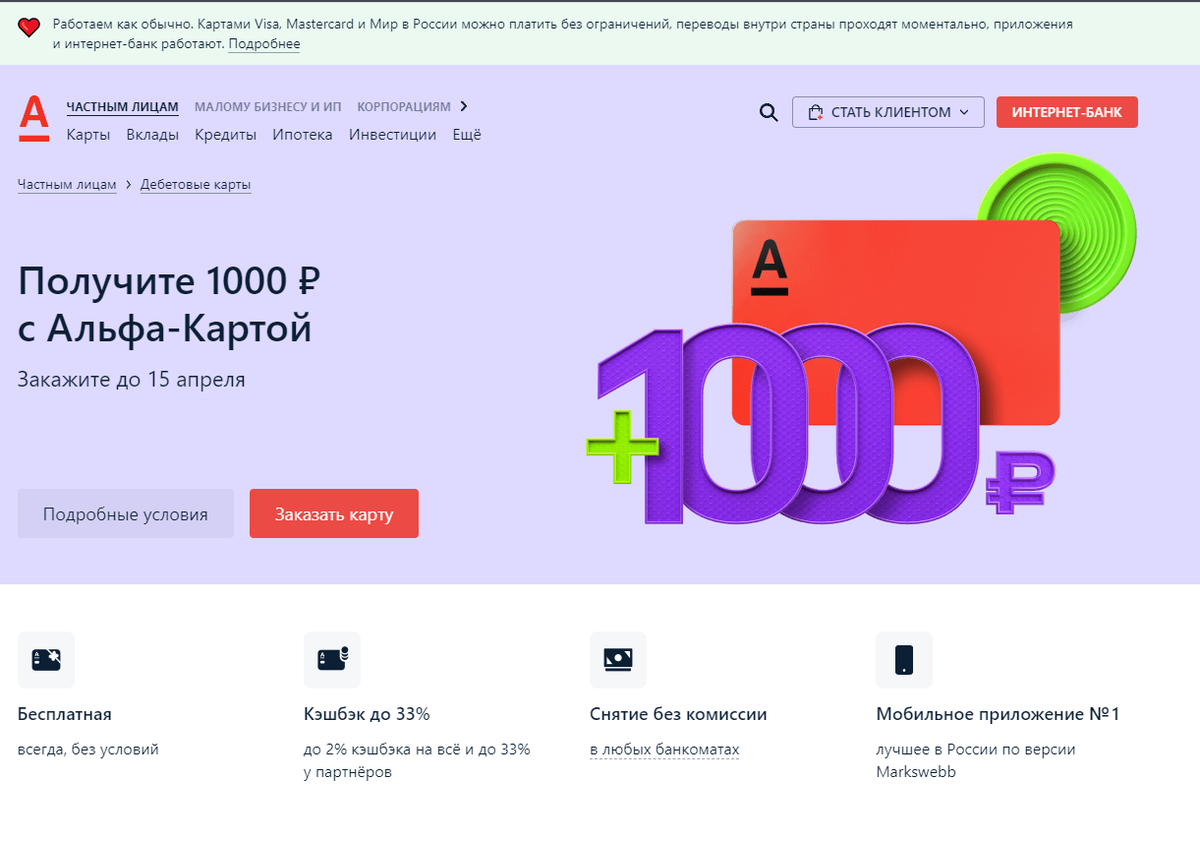Expand more segments chevron after КОРПОРАЦИЯМ
The image size is (1200, 841).
click(464, 106)
